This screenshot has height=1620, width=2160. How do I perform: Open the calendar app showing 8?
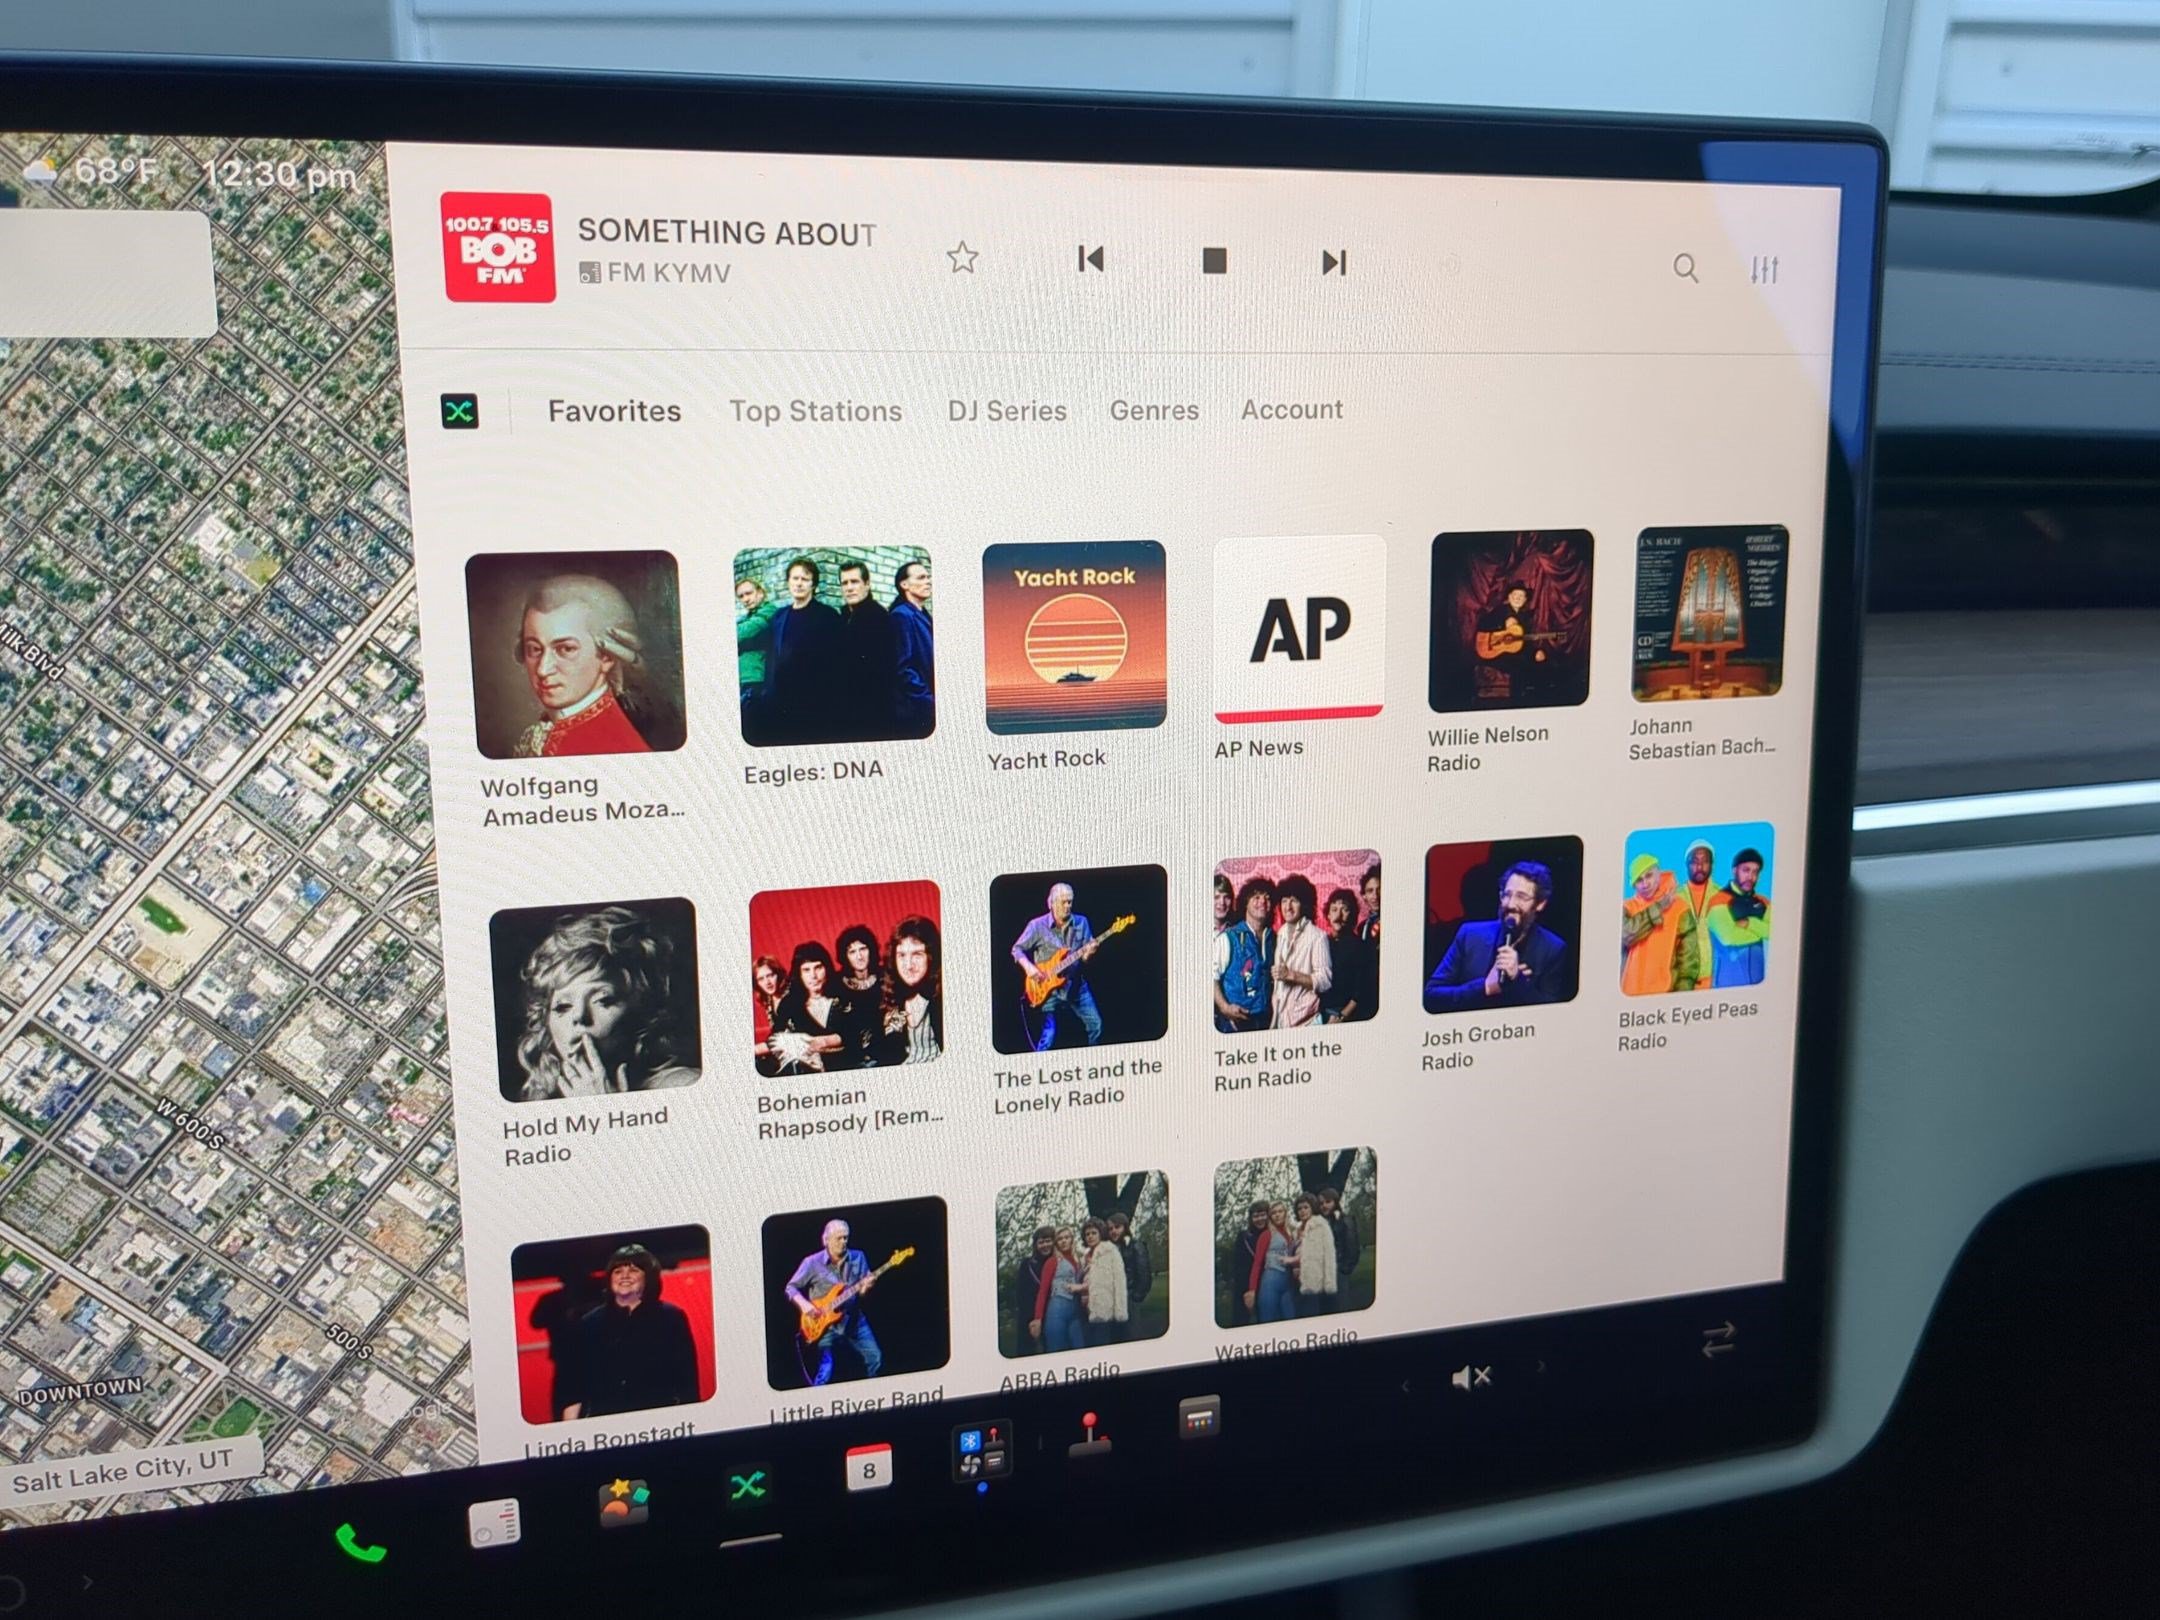868,1469
